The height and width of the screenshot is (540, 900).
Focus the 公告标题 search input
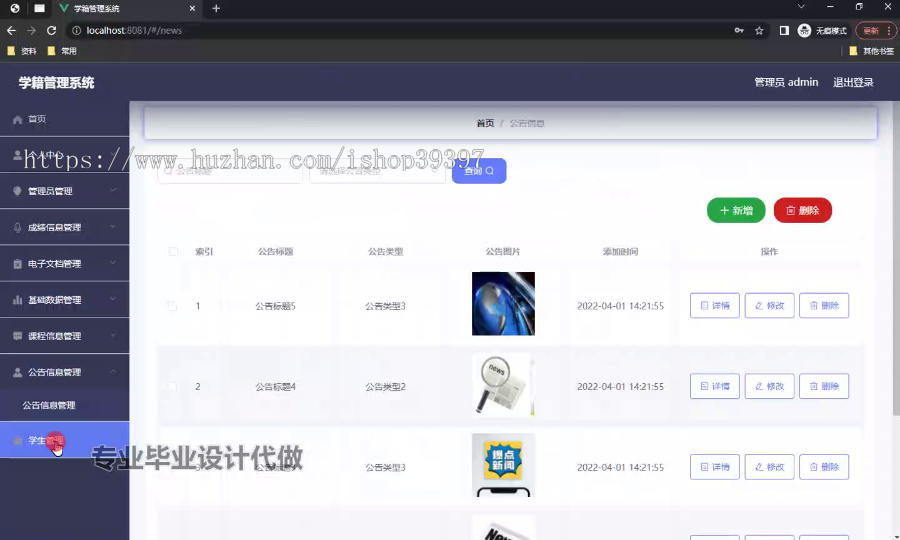pyautogui.click(x=230, y=171)
